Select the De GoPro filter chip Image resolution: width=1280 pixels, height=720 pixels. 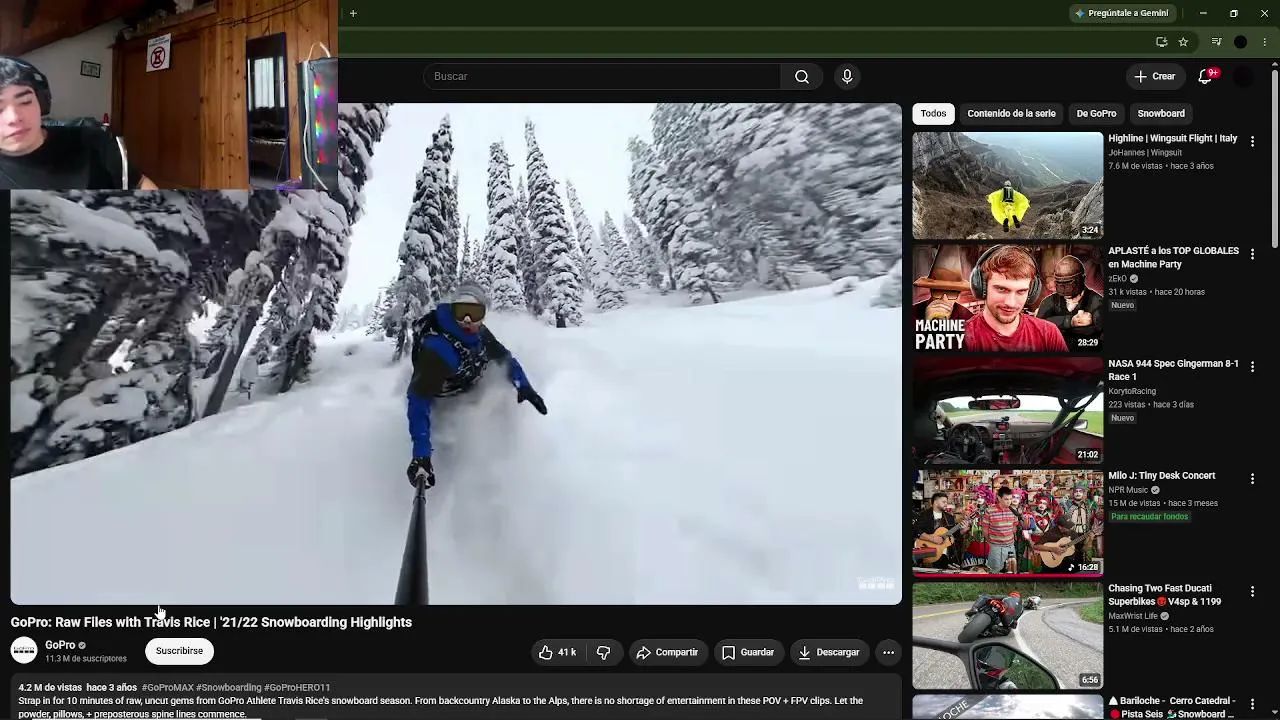tap(1096, 114)
